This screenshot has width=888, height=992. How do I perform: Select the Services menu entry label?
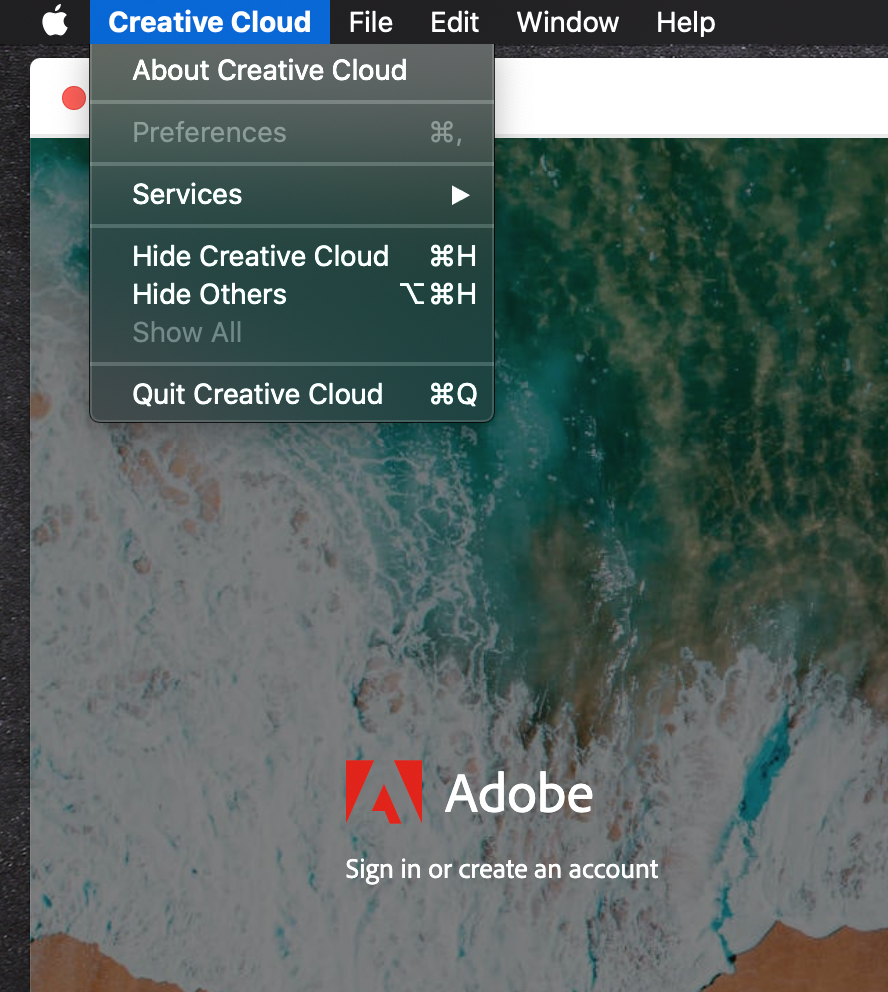click(187, 195)
